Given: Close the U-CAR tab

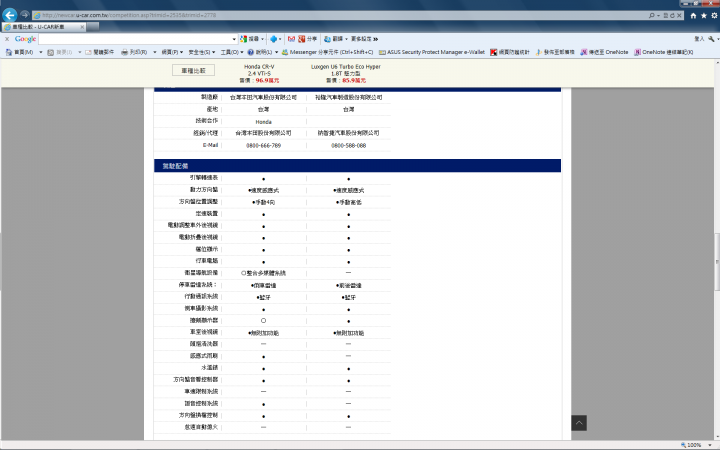Looking at the screenshot, I should (82, 27).
